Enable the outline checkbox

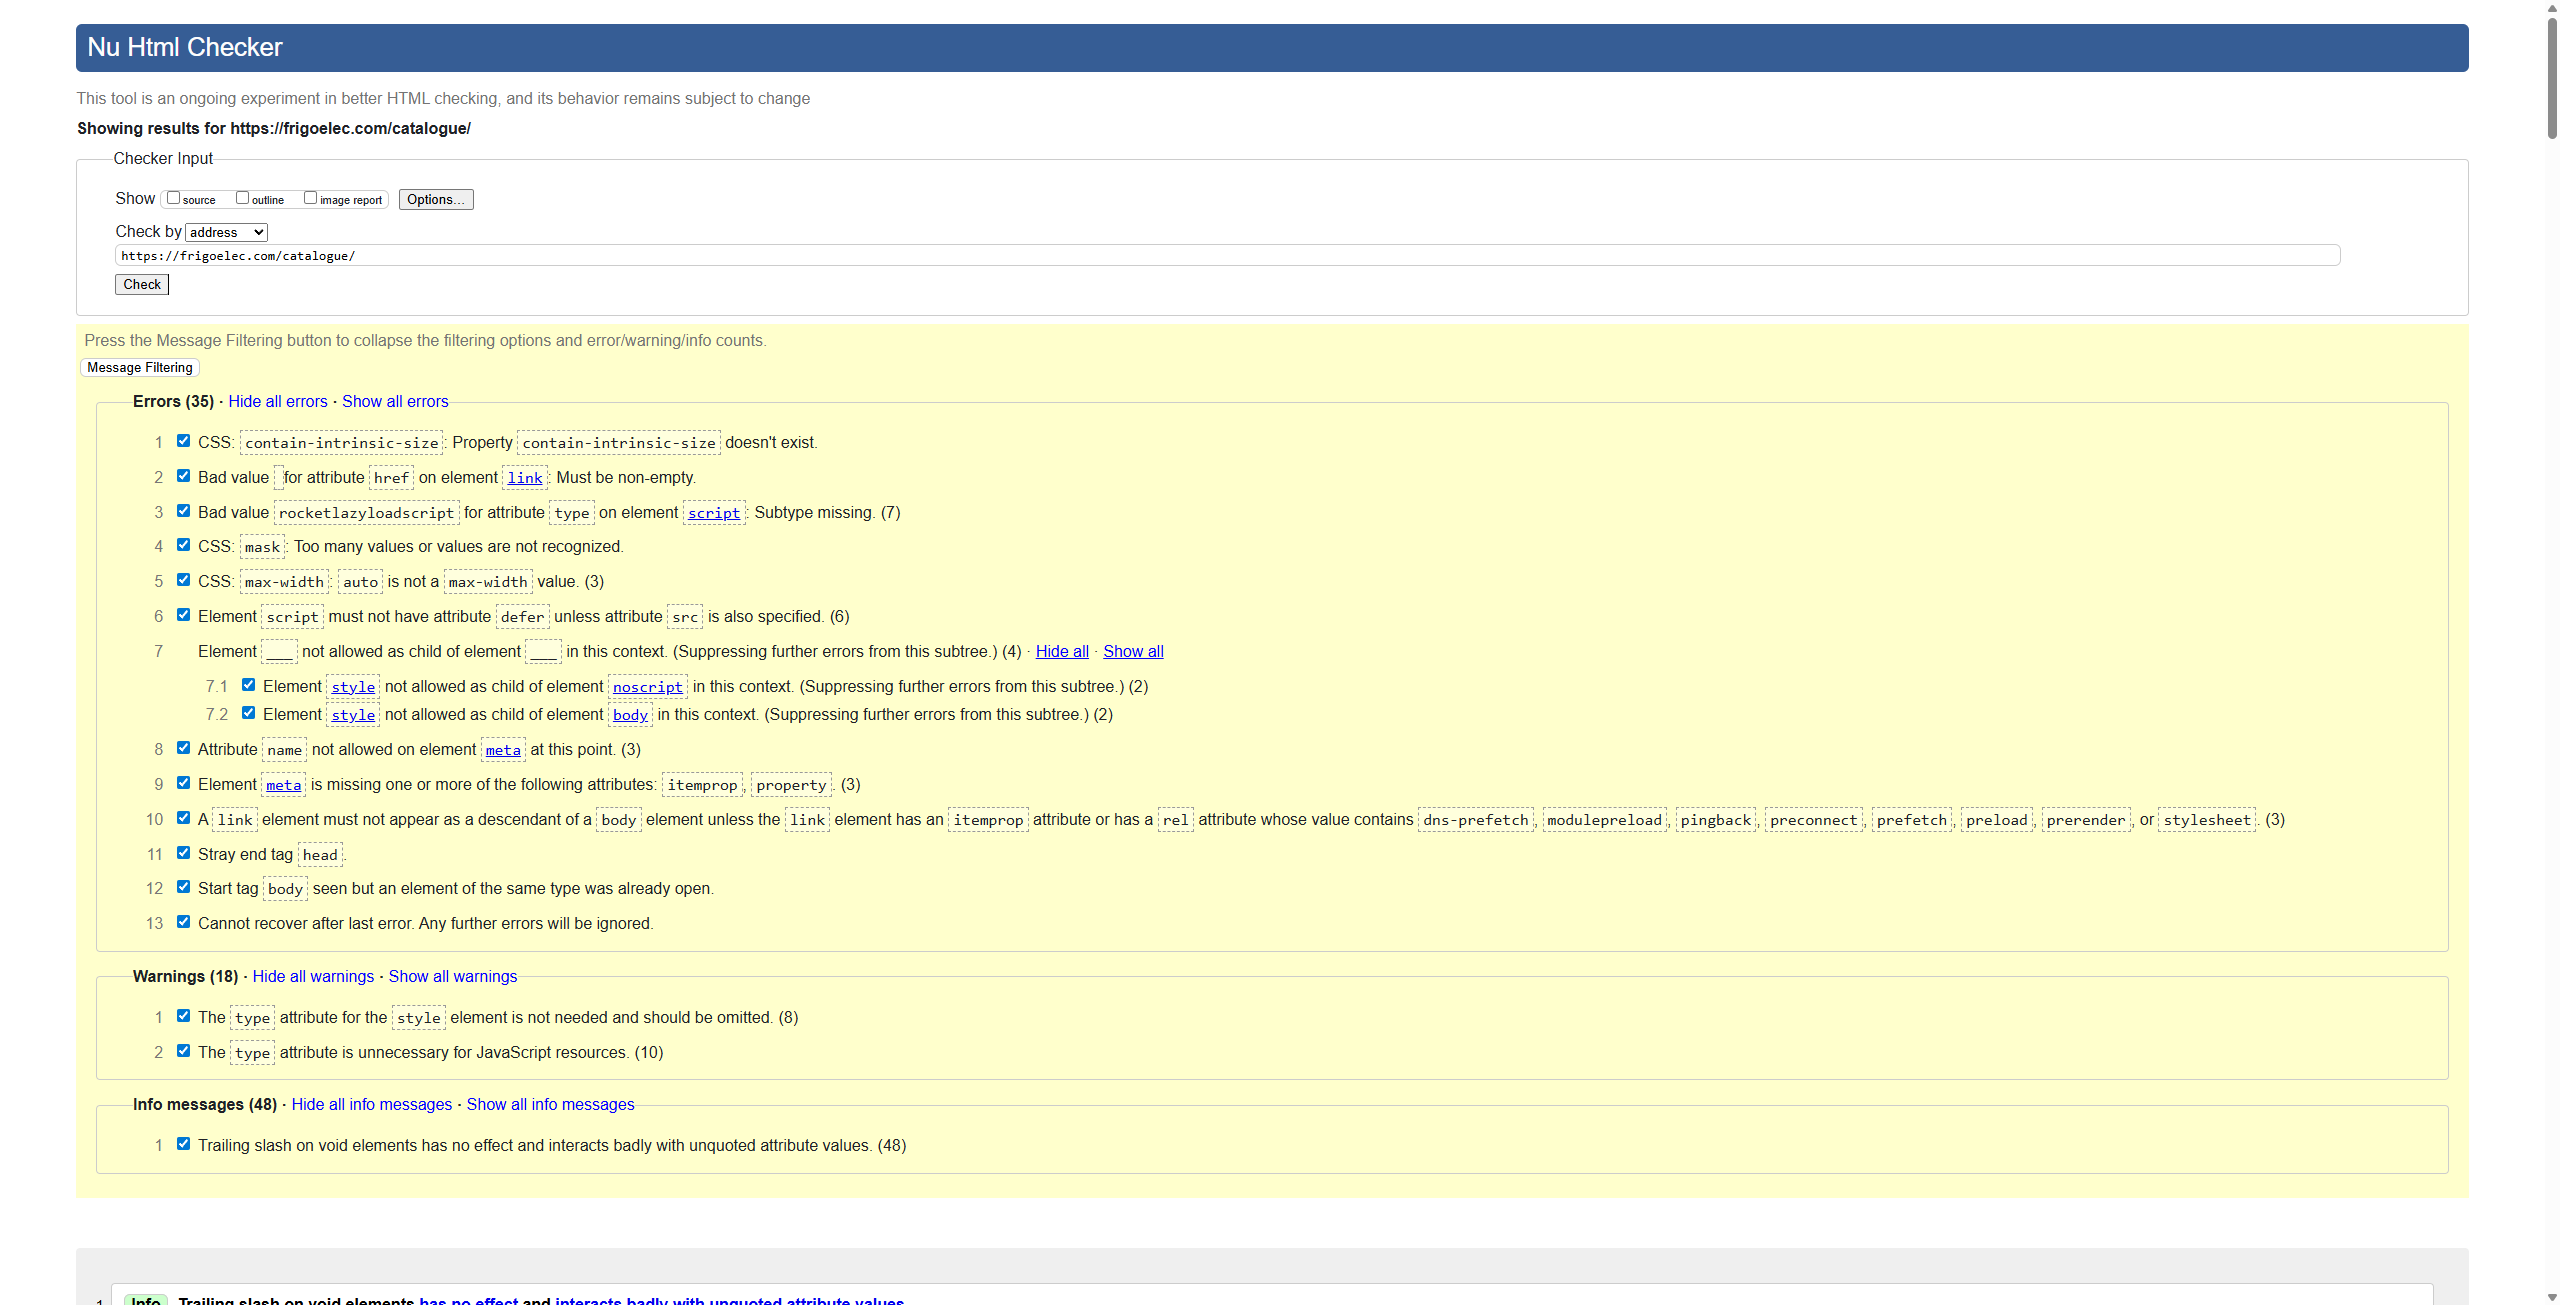[x=242, y=197]
